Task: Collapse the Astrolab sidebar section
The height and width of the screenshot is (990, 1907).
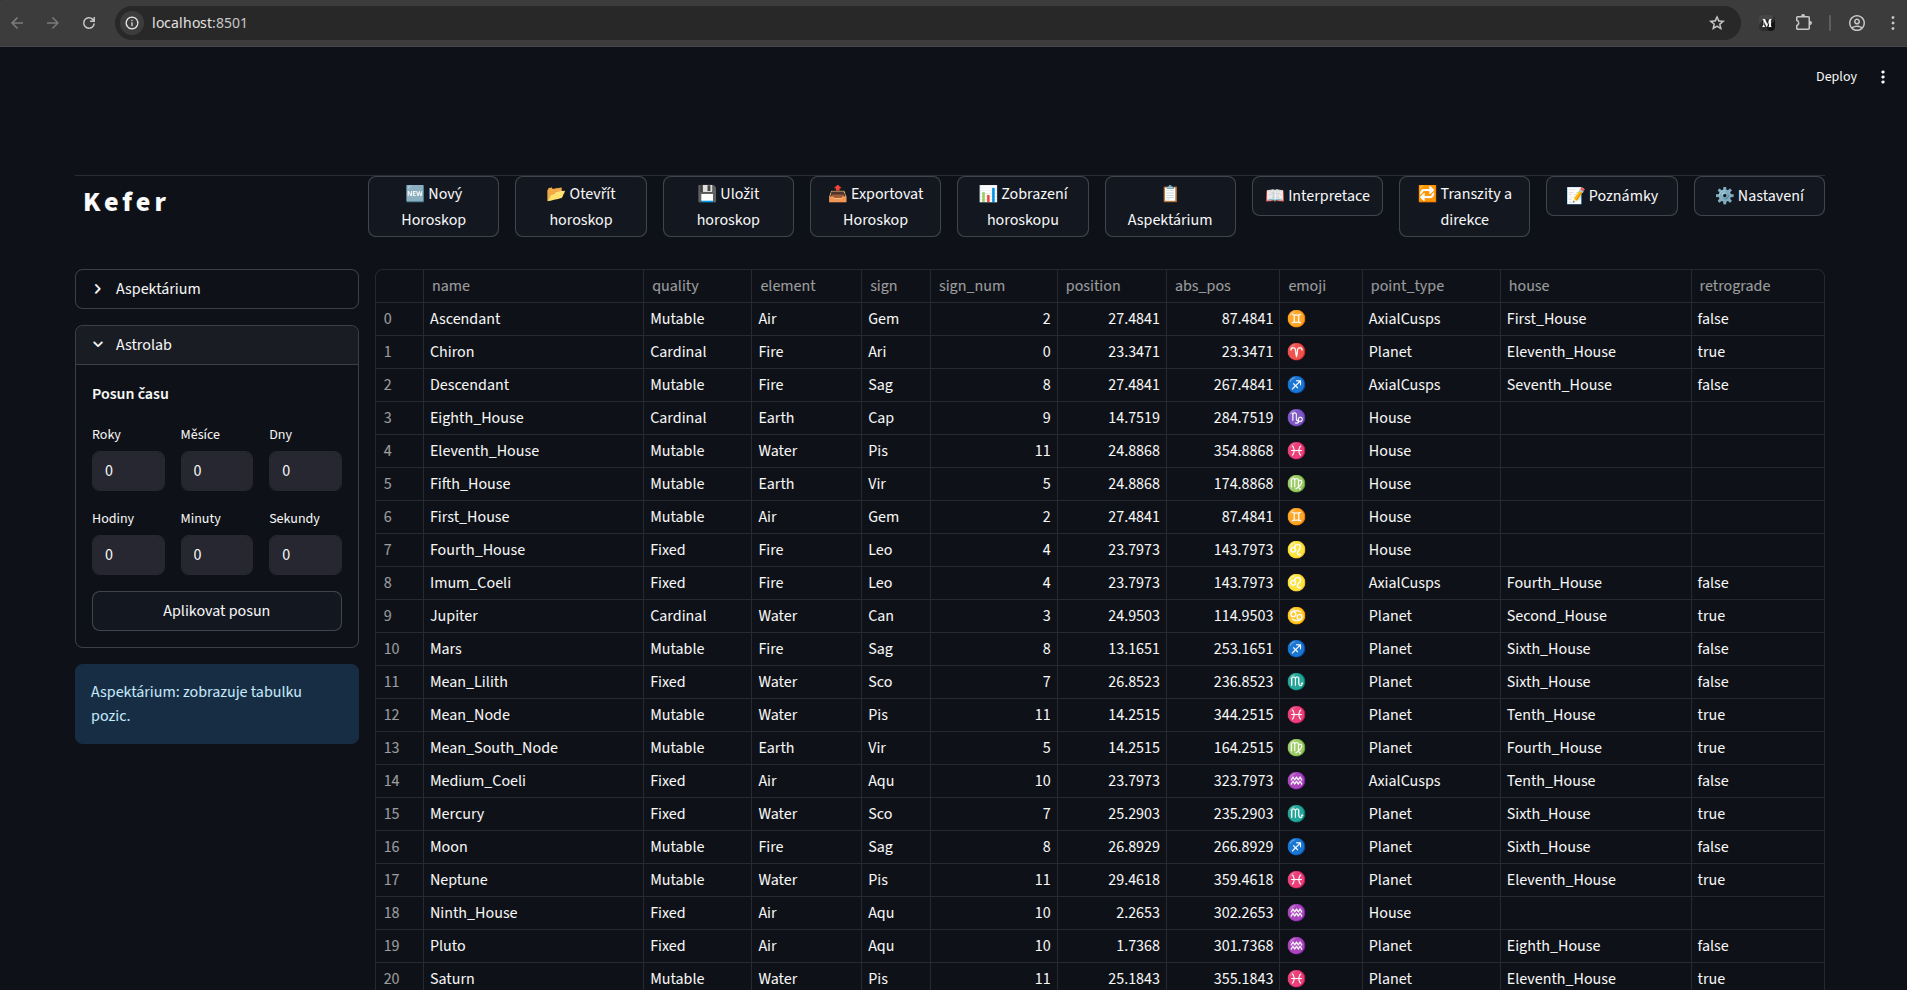Action: pos(217,345)
